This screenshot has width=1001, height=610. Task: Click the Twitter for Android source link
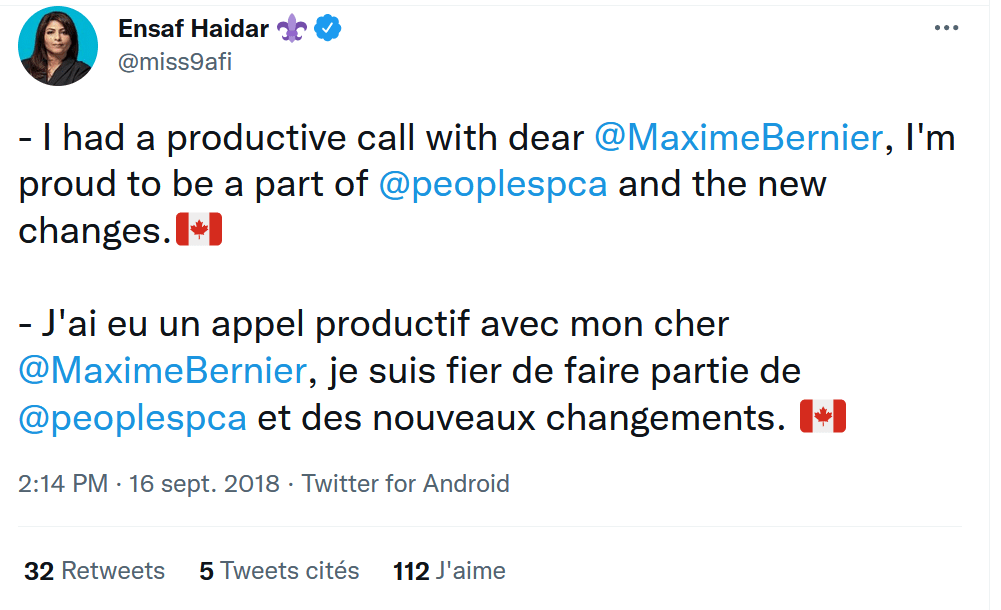[x=406, y=484]
